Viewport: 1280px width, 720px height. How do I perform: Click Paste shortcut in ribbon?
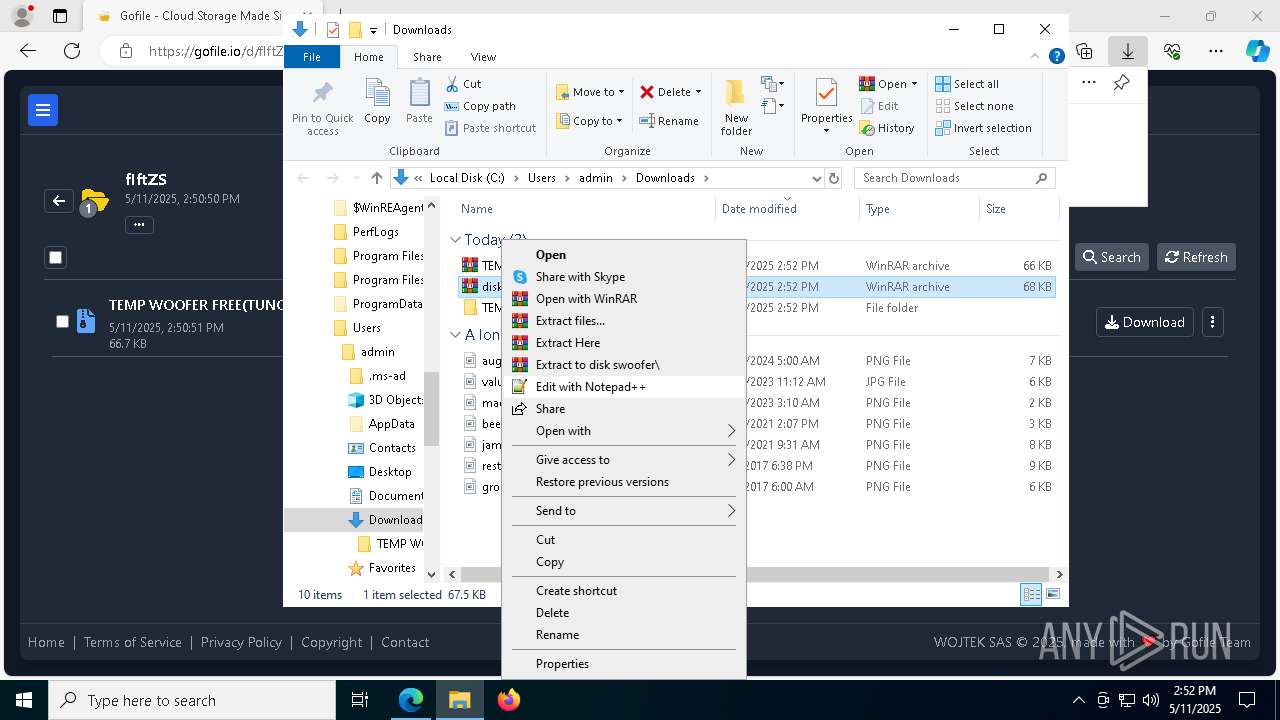pos(490,128)
